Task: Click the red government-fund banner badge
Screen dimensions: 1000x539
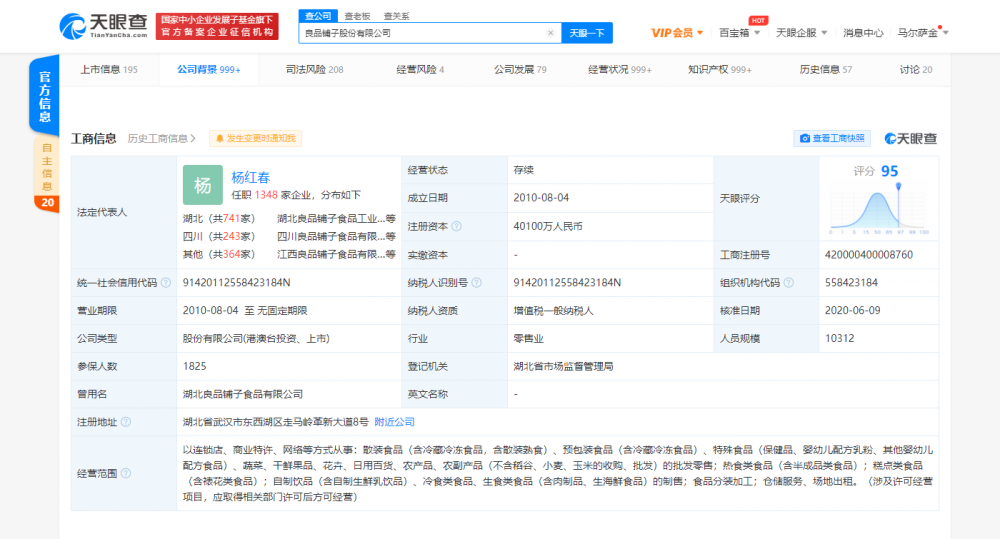Action: 217,27
